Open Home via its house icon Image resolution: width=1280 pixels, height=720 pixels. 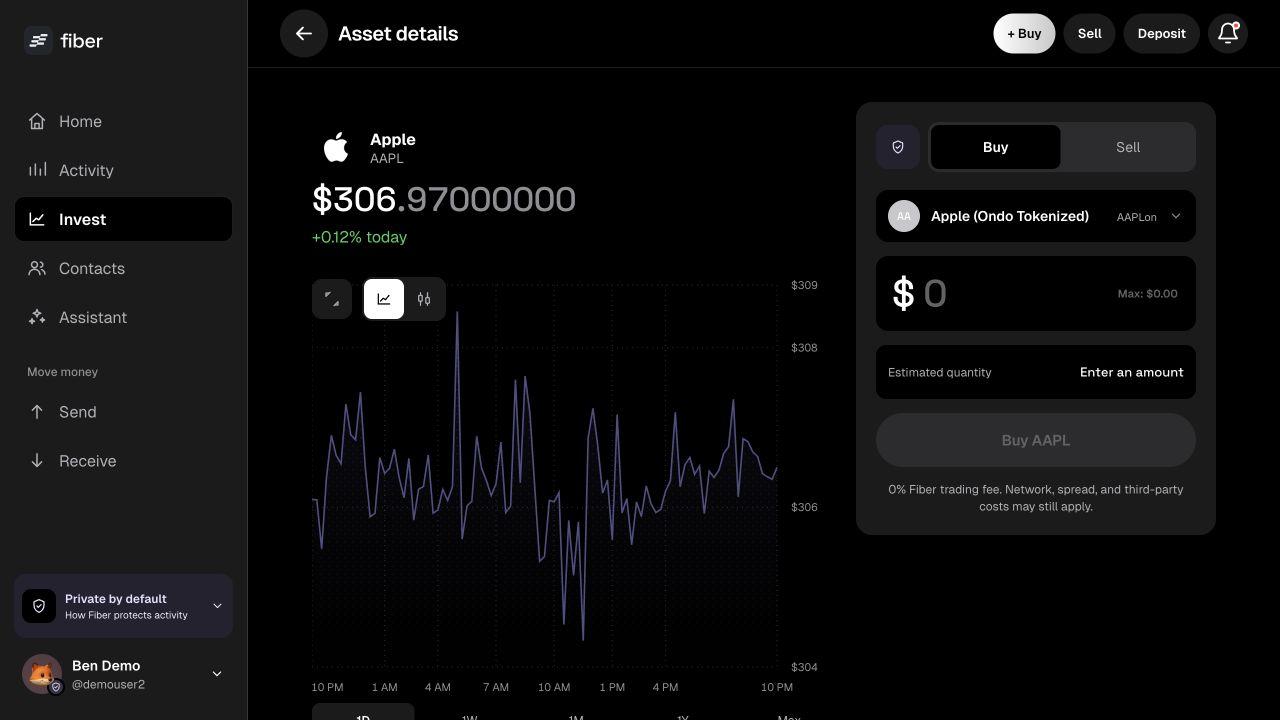[37, 121]
